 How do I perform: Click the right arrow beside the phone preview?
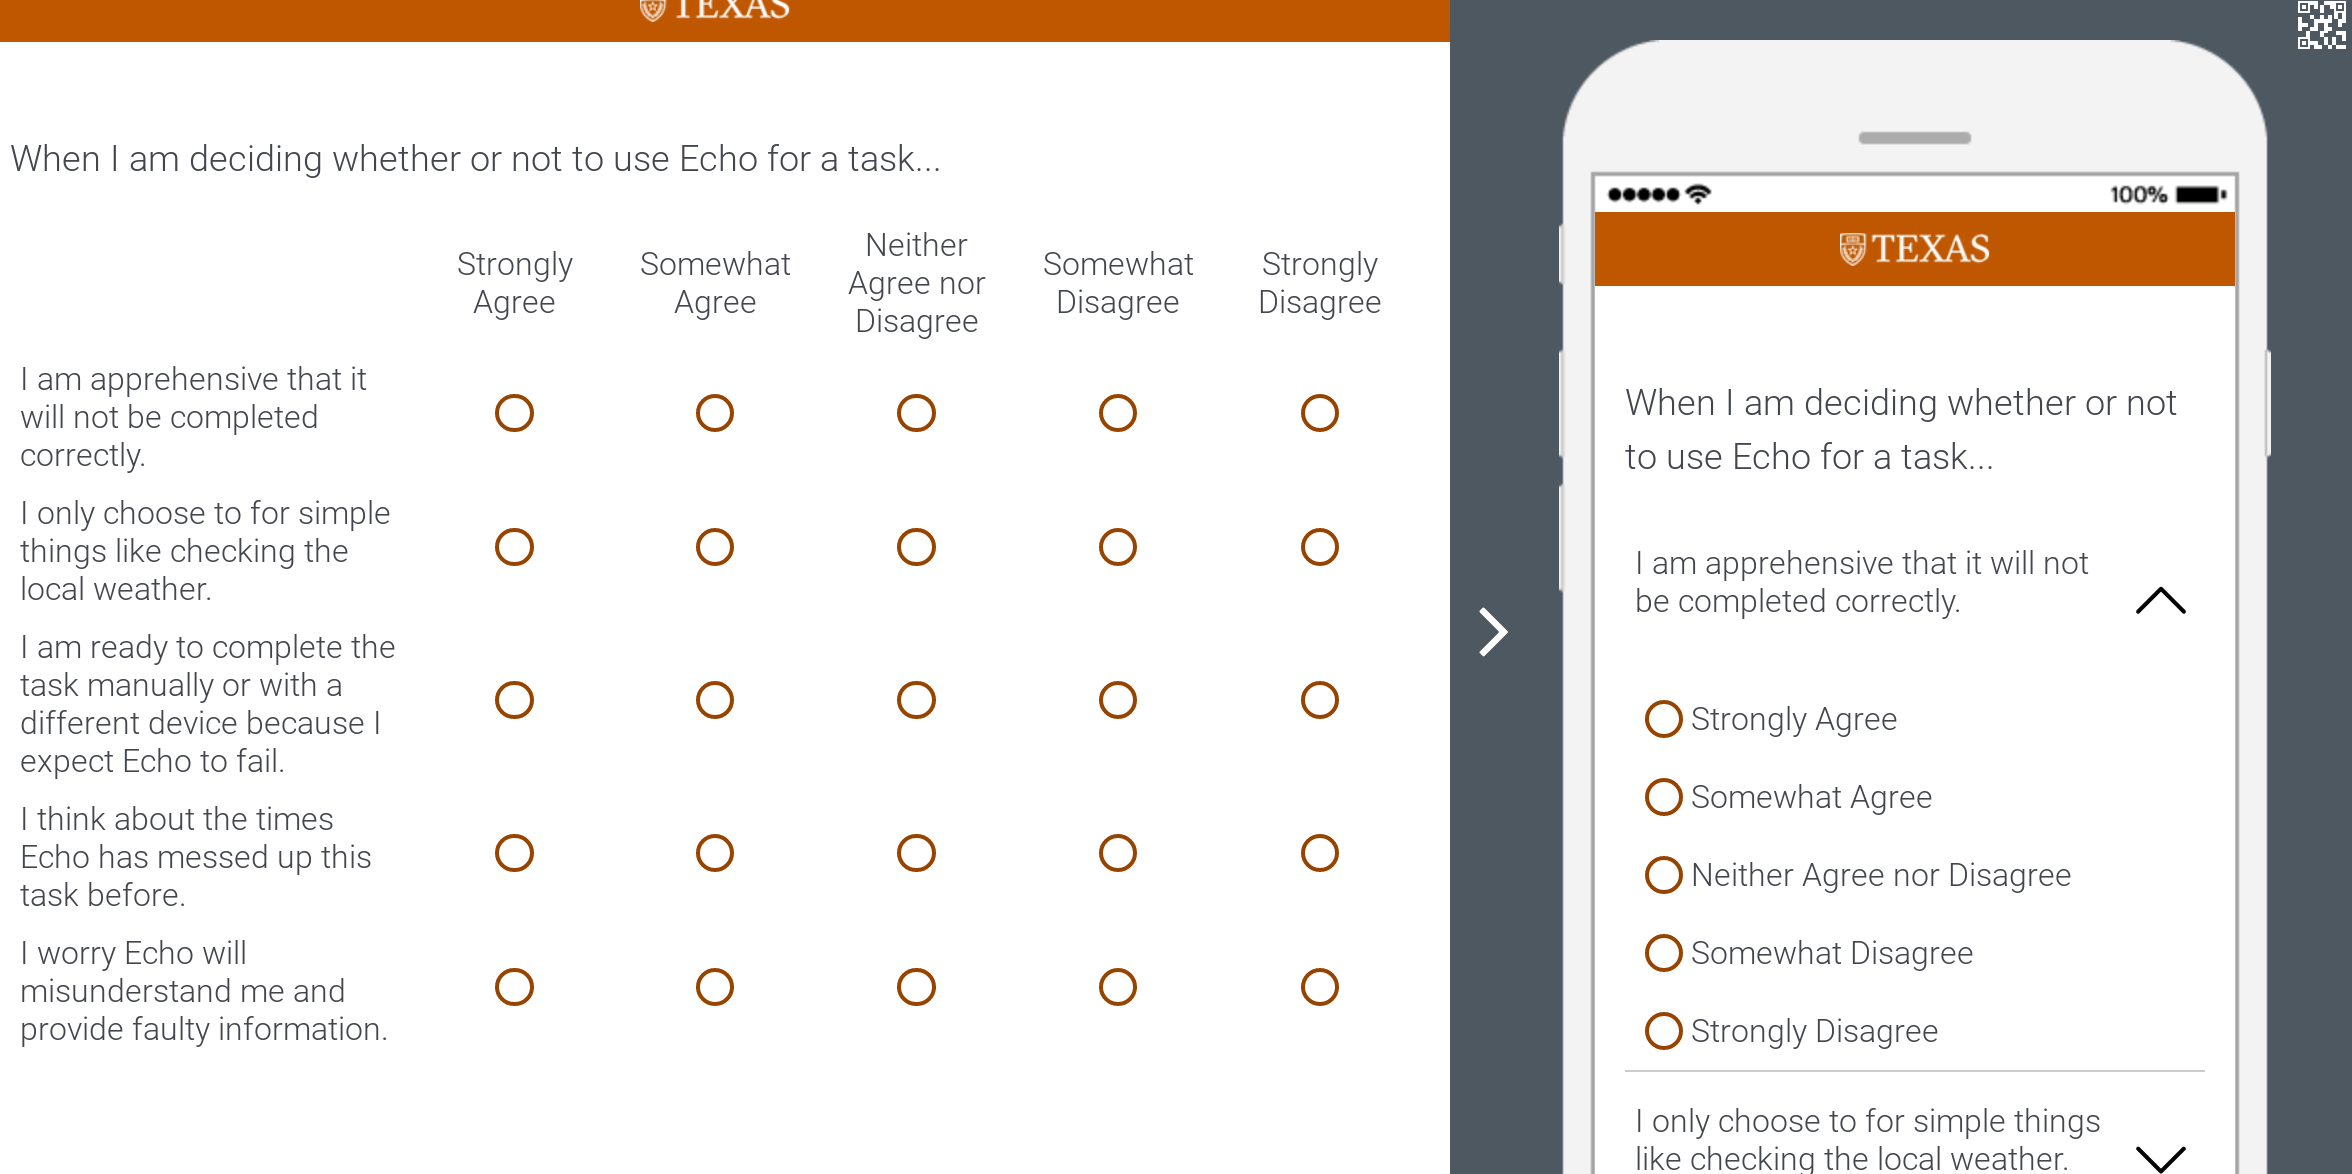click(x=1493, y=632)
